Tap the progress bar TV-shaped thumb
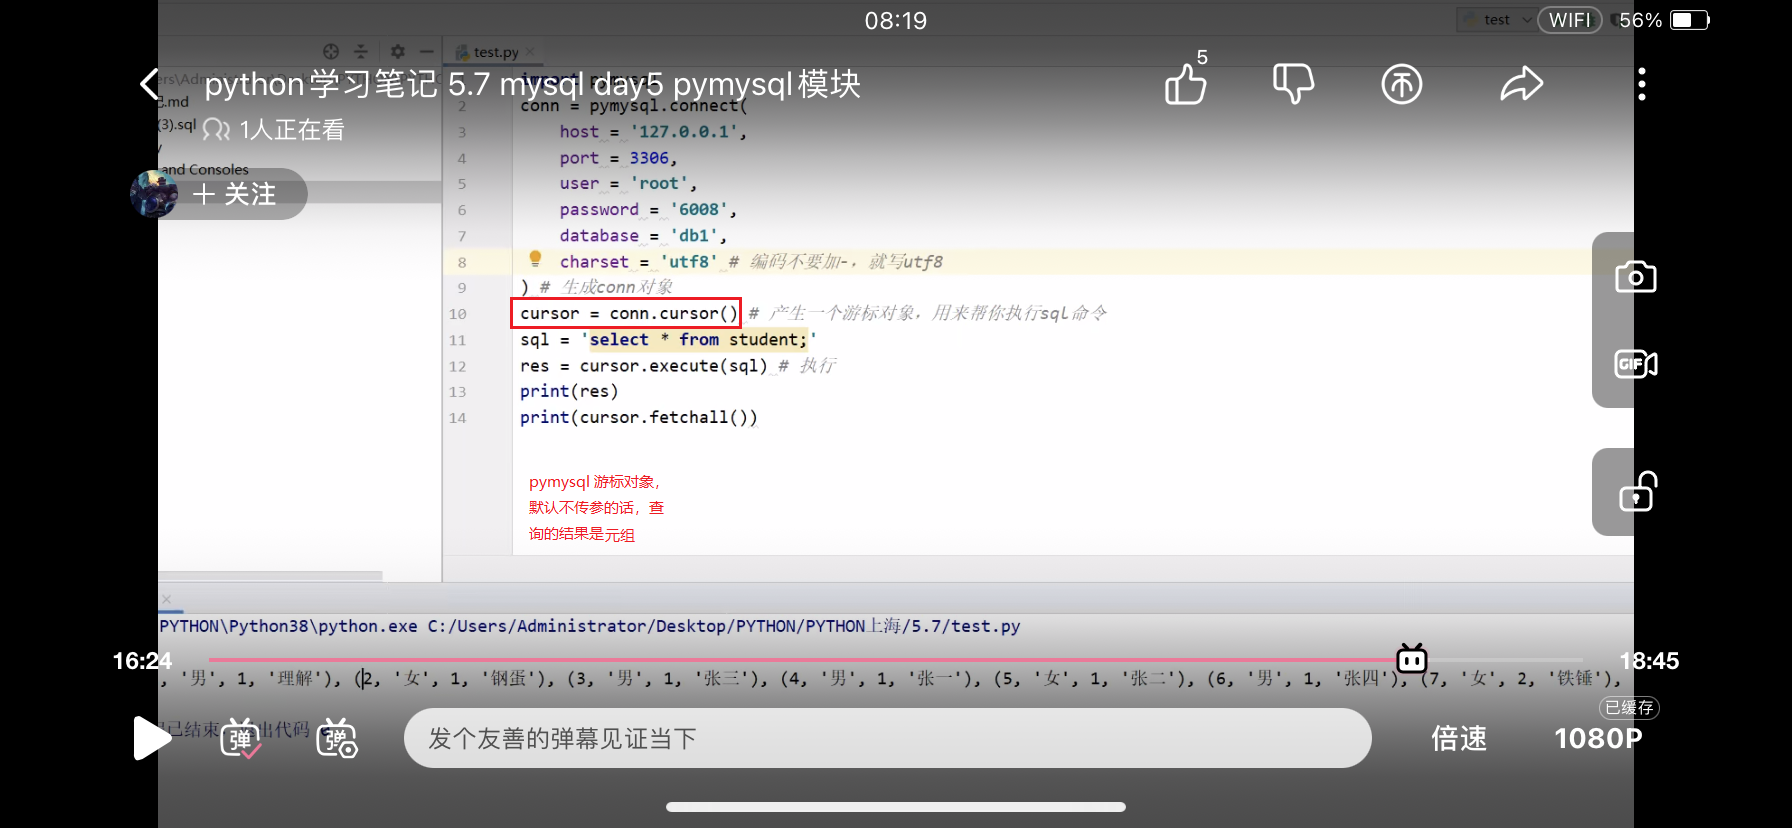Image resolution: width=1792 pixels, height=828 pixels. point(1412,658)
